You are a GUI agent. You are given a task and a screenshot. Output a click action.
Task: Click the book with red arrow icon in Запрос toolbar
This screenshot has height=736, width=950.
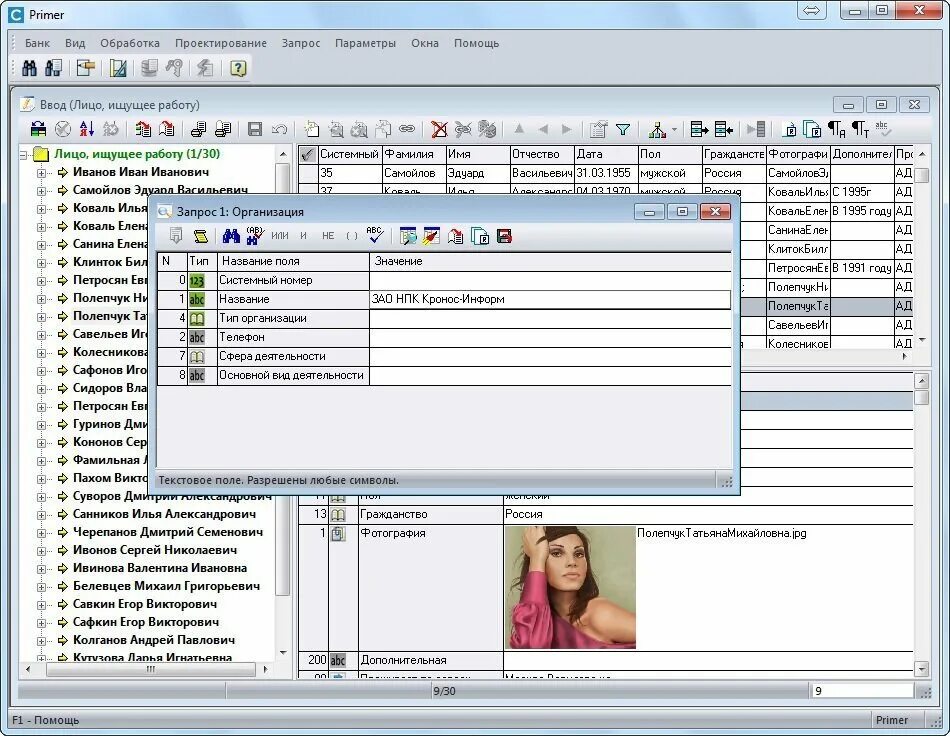point(456,236)
